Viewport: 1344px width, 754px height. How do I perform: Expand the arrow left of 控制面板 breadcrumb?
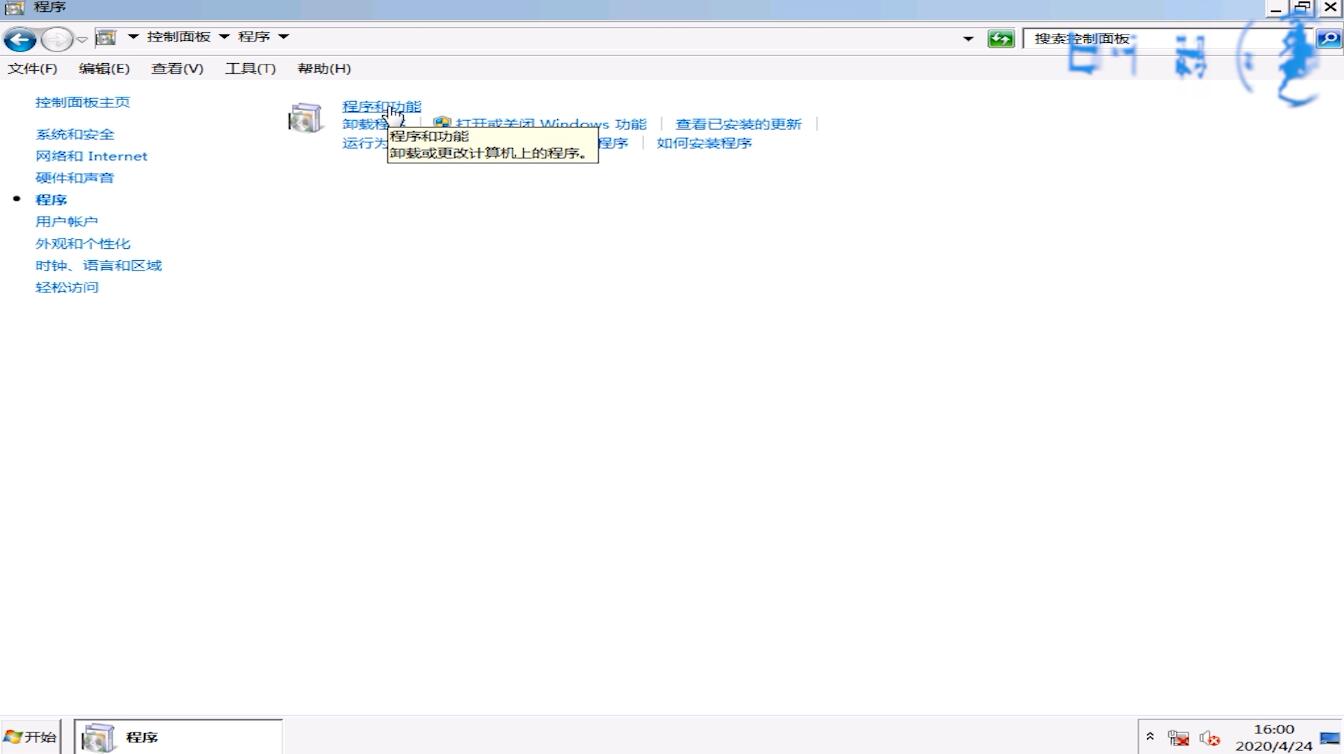point(133,37)
